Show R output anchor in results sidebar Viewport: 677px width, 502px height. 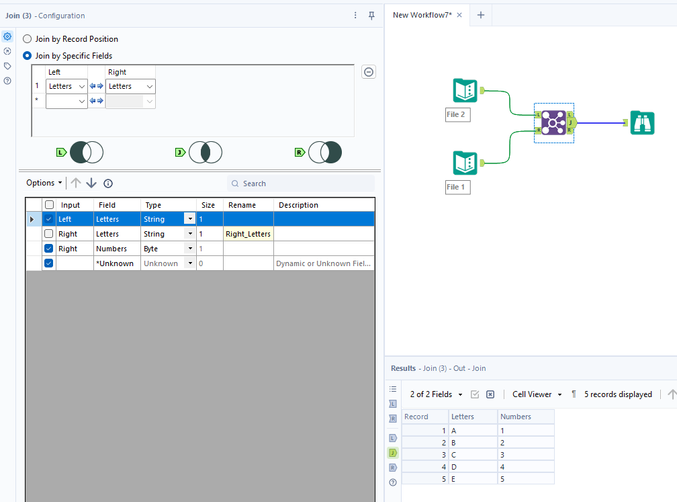click(393, 467)
